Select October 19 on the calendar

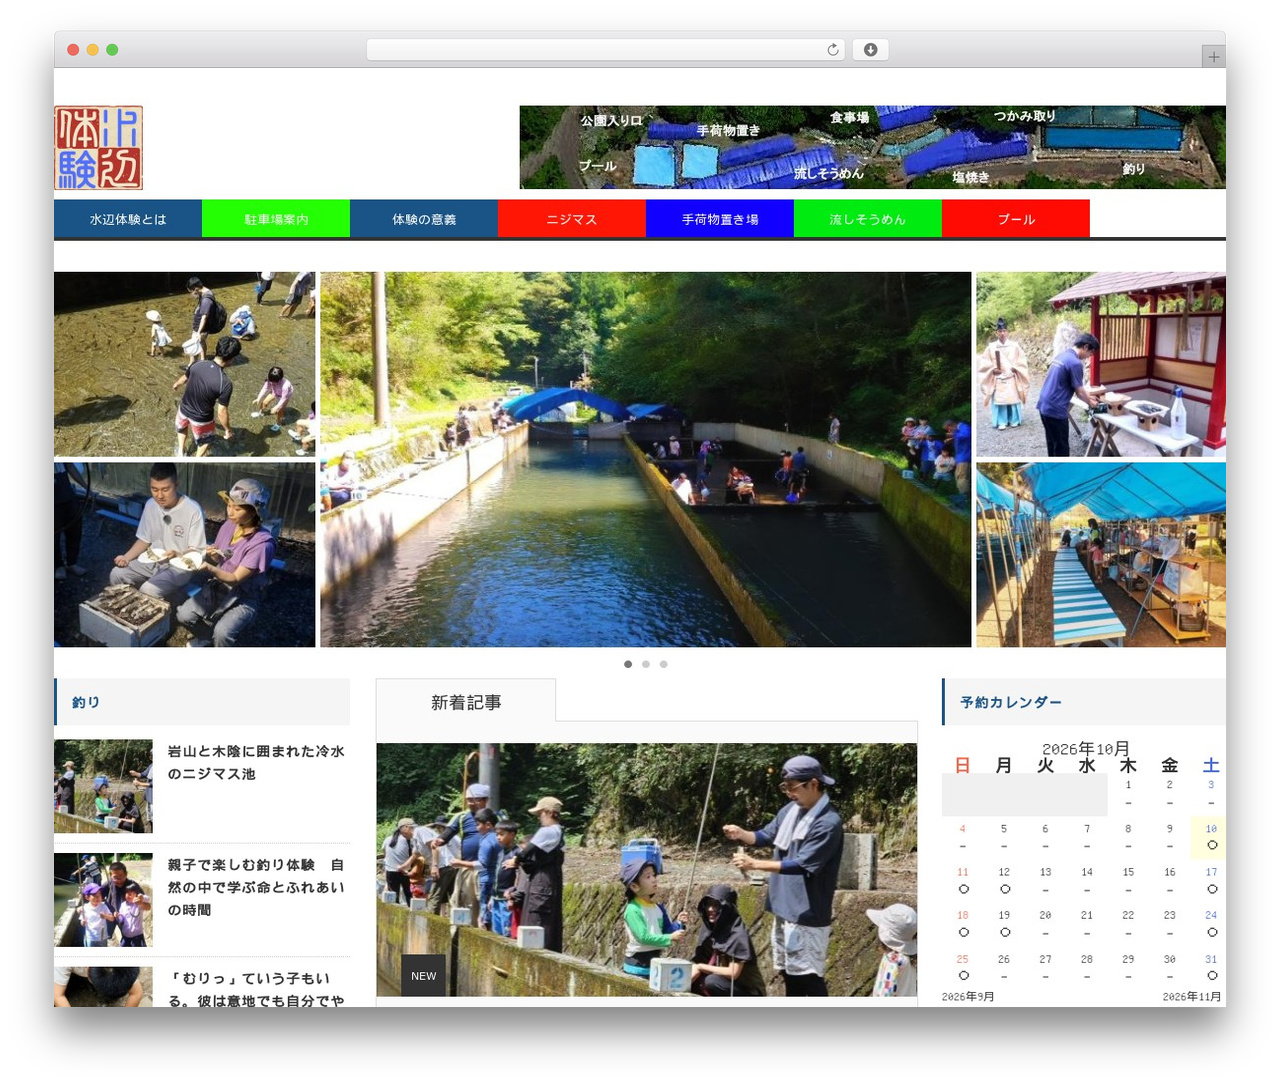pos(1004,924)
